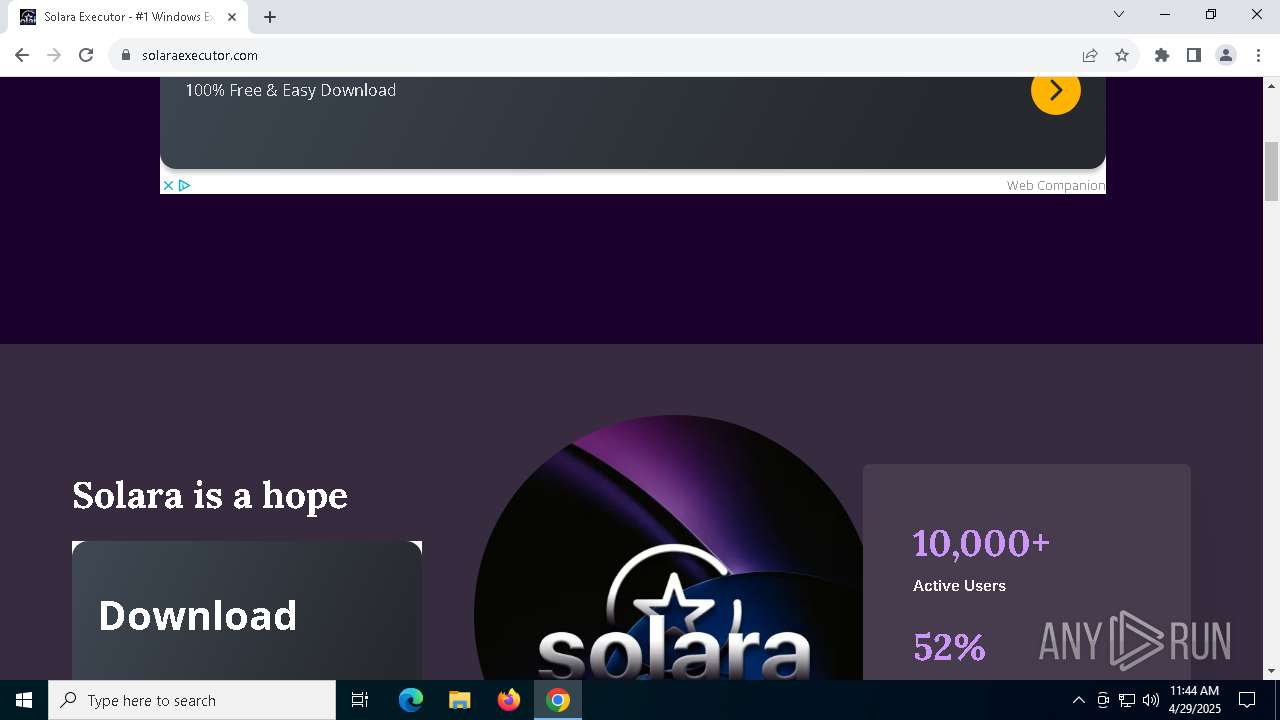Click the Solara is a hope heading
Screen dimensions: 1280x720
pos(210,496)
